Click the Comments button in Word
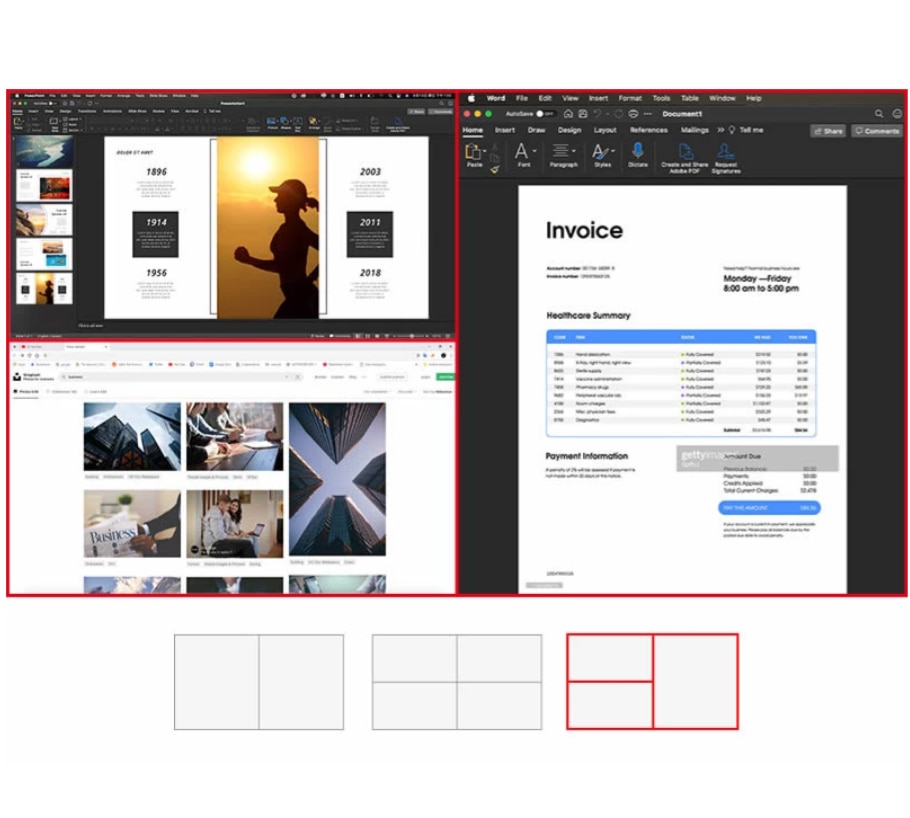The image size is (910, 818). [x=877, y=131]
